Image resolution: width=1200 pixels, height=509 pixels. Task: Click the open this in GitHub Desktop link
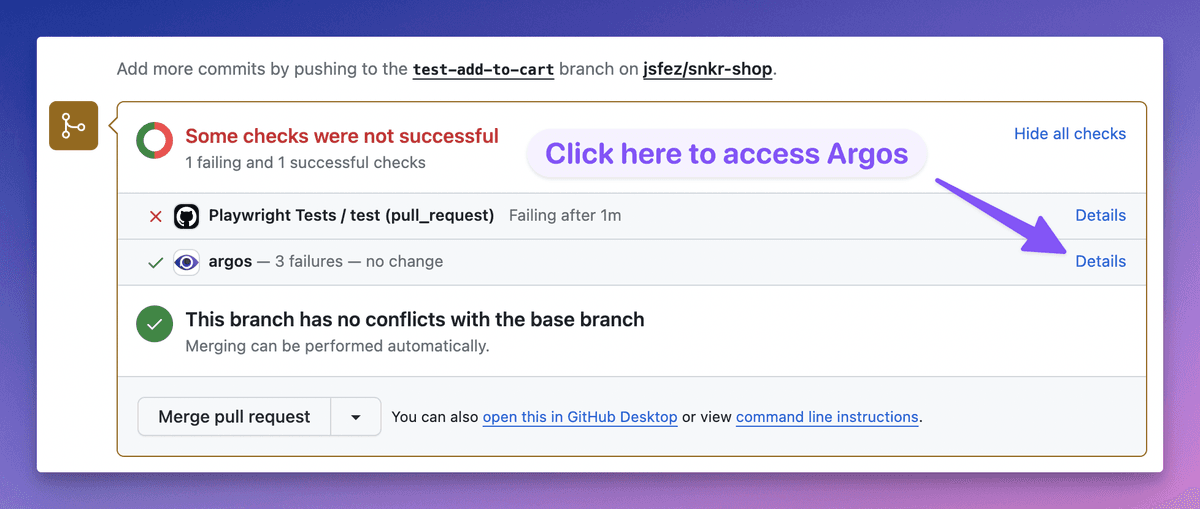click(580, 417)
